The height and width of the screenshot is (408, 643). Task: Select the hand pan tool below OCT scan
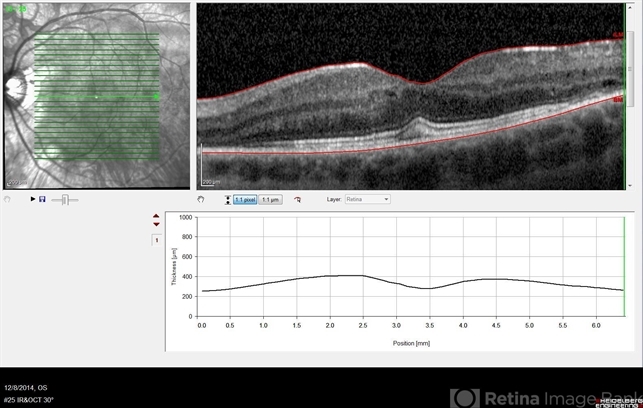coord(201,200)
